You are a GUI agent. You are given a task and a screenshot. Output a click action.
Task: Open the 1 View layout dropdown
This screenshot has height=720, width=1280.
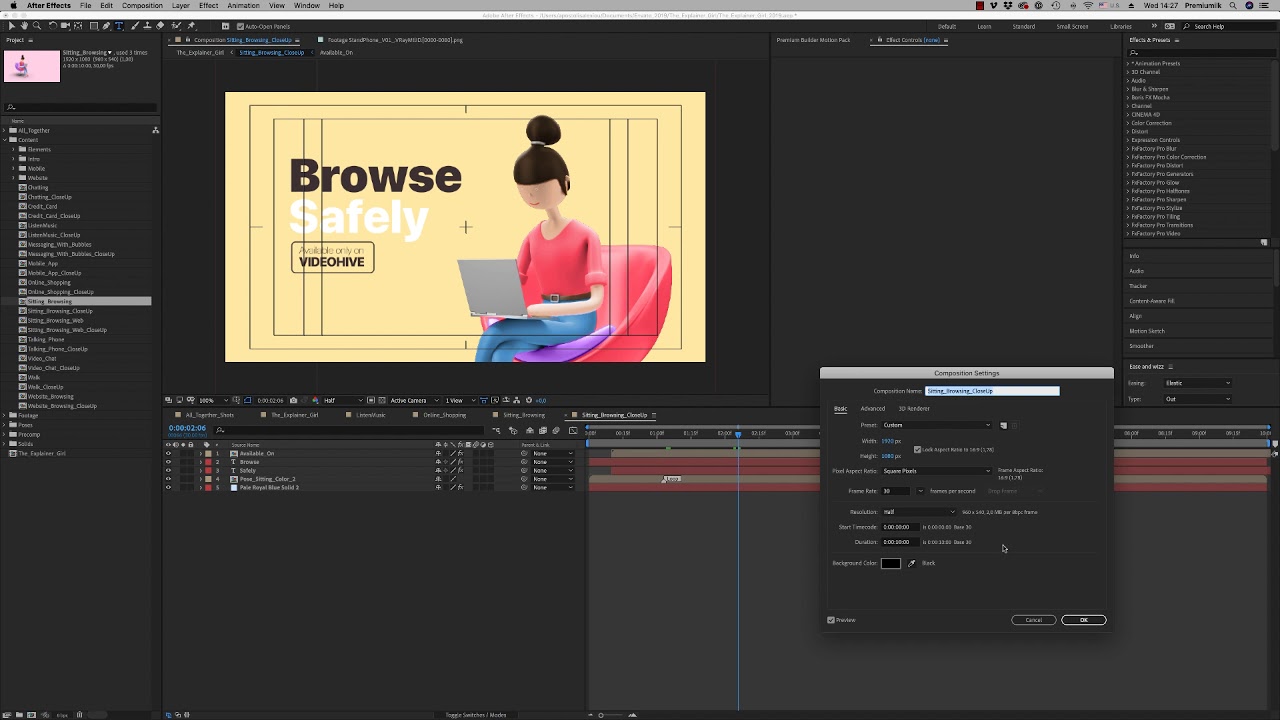click(x=460, y=400)
